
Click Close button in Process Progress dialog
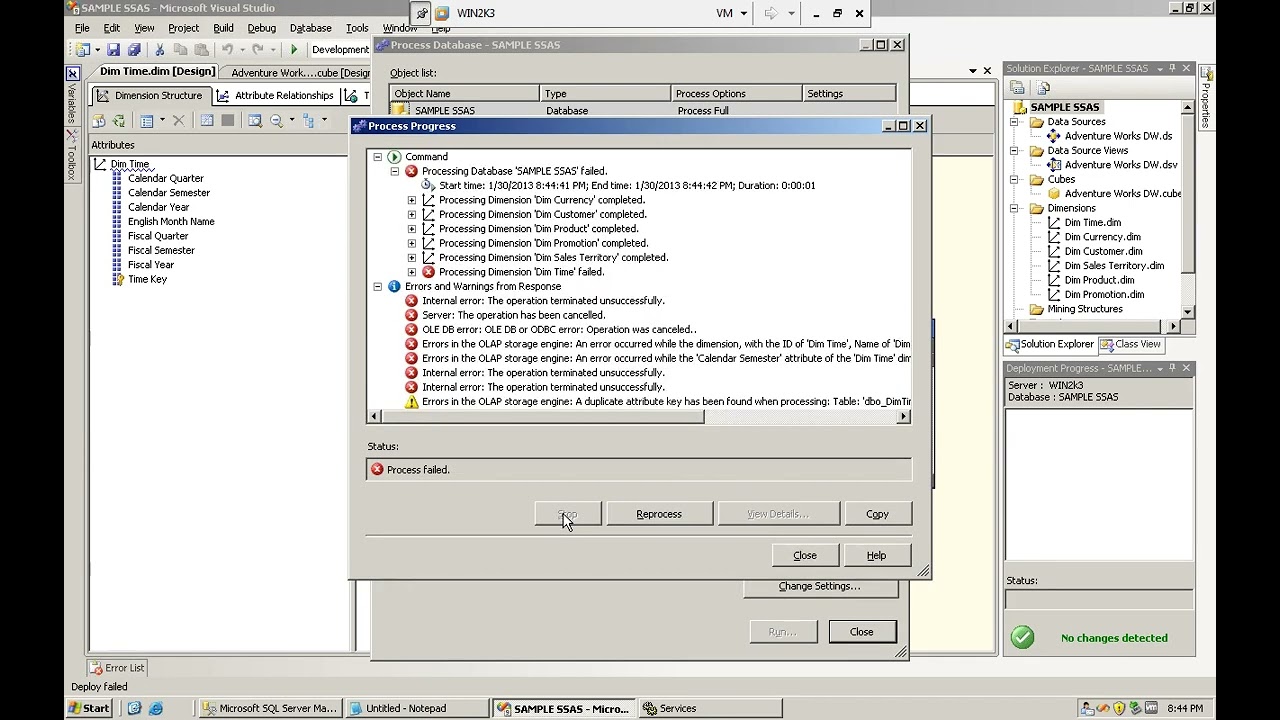tap(805, 556)
